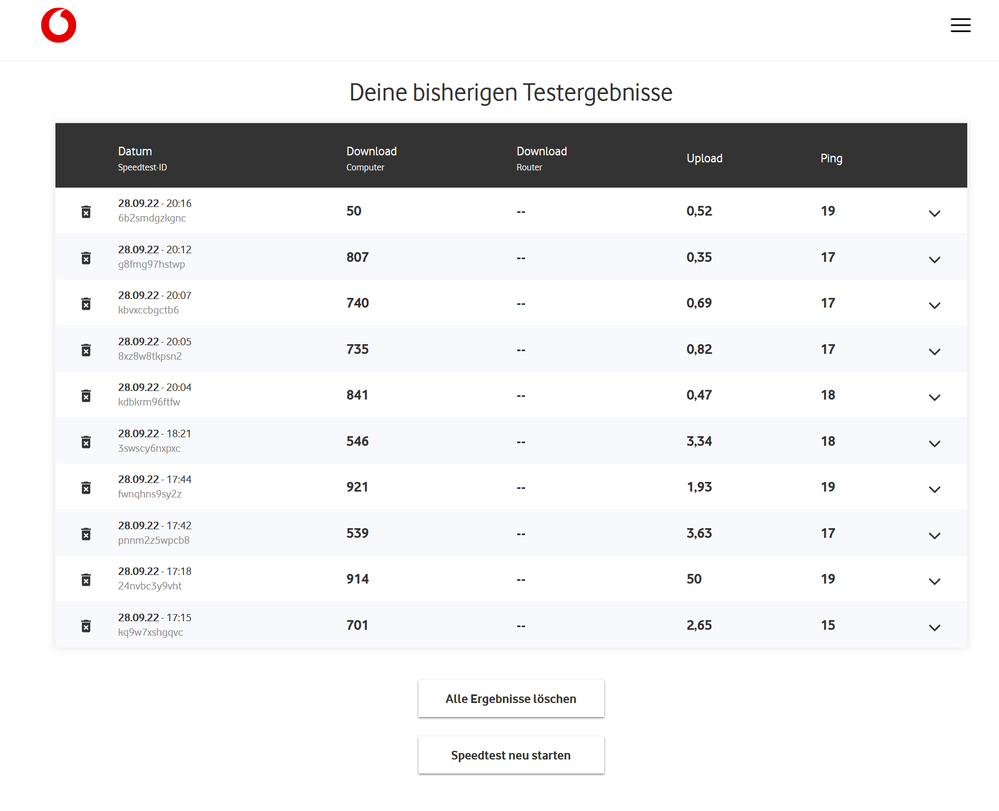This screenshot has height=811, width=999.
Task: Click the Vodafone logo
Action: click(58, 26)
